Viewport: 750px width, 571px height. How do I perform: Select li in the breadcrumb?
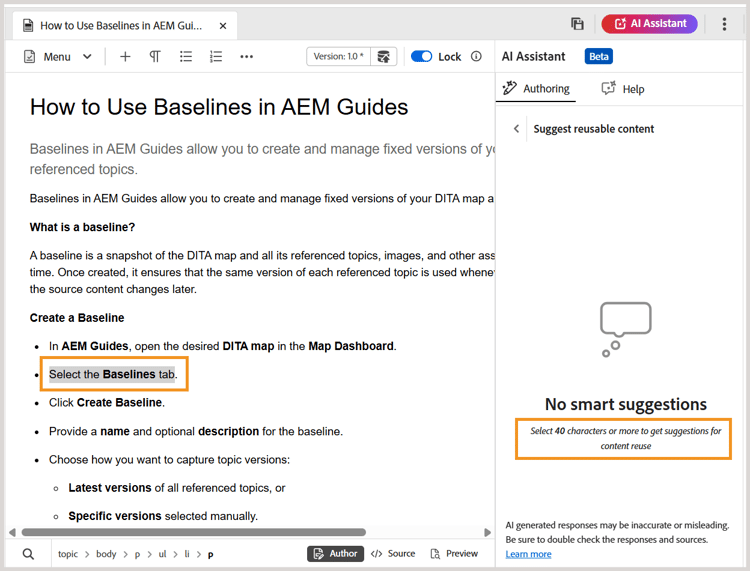click(187, 554)
